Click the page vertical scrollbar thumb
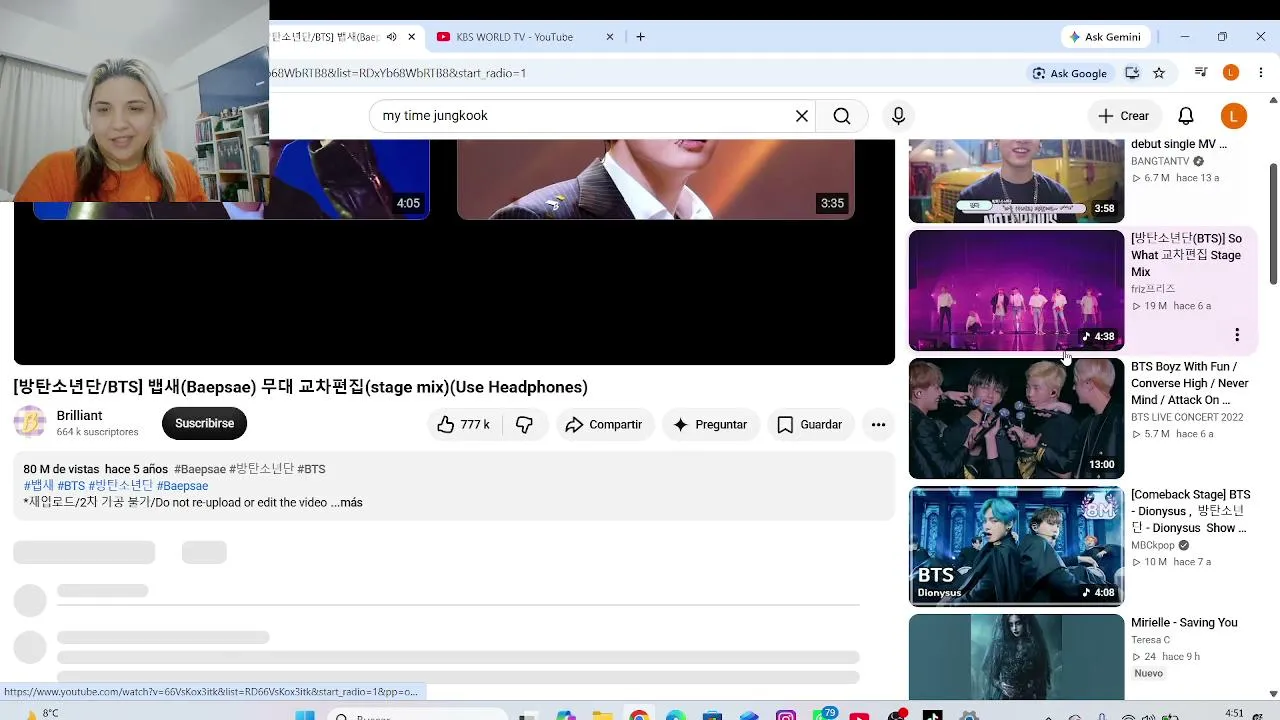The image size is (1280, 720). coord(1273,222)
